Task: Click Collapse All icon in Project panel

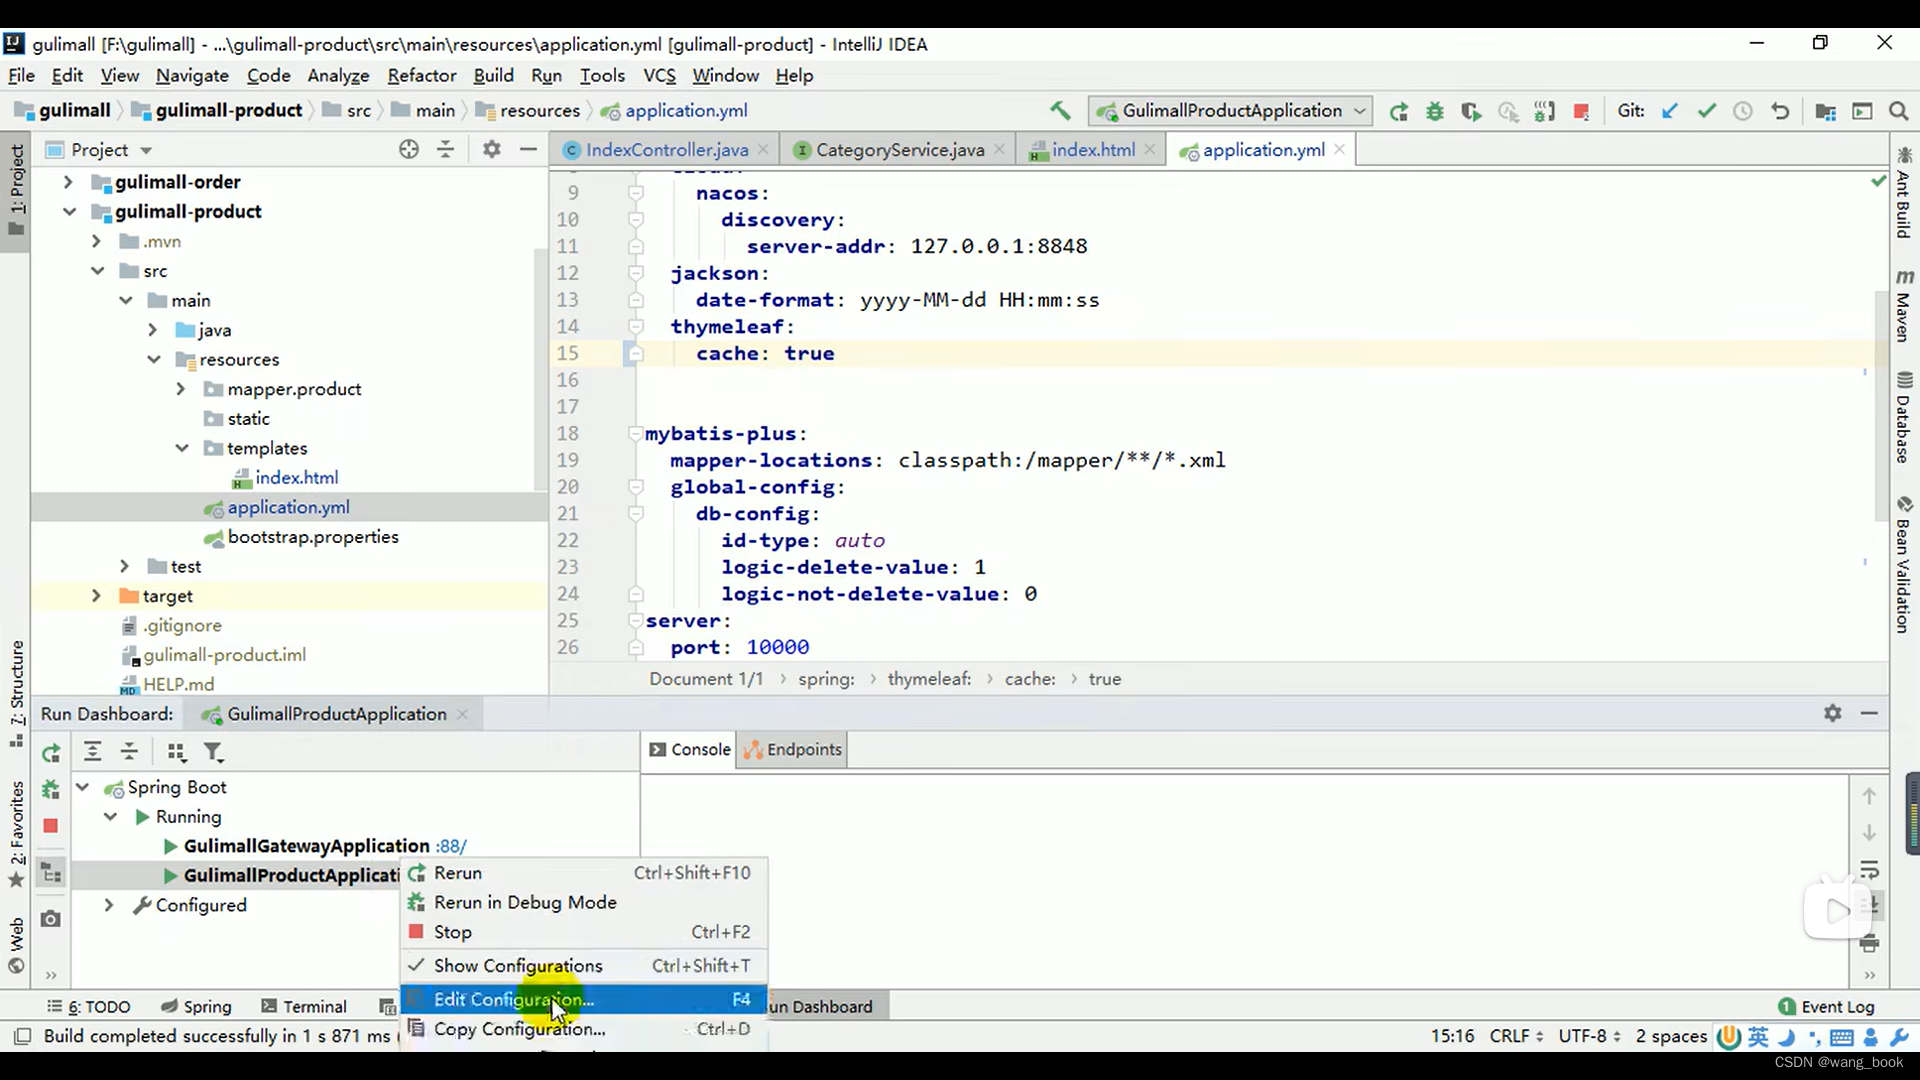Action: tap(446, 149)
